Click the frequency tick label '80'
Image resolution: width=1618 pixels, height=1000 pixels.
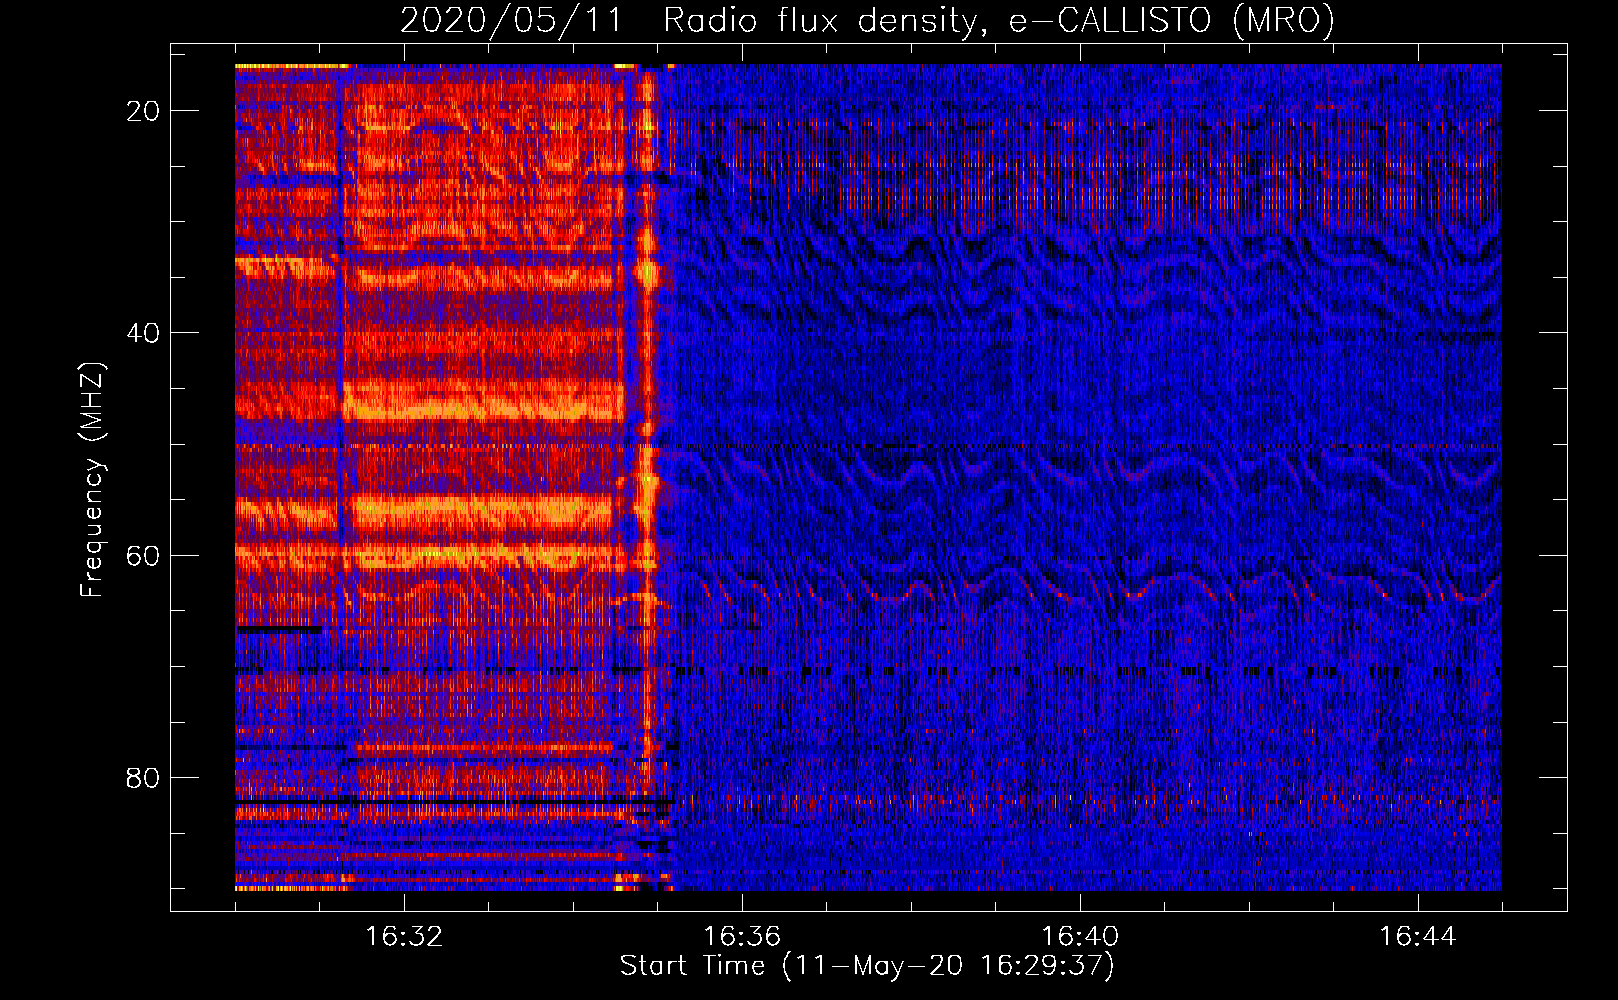tap(143, 777)
